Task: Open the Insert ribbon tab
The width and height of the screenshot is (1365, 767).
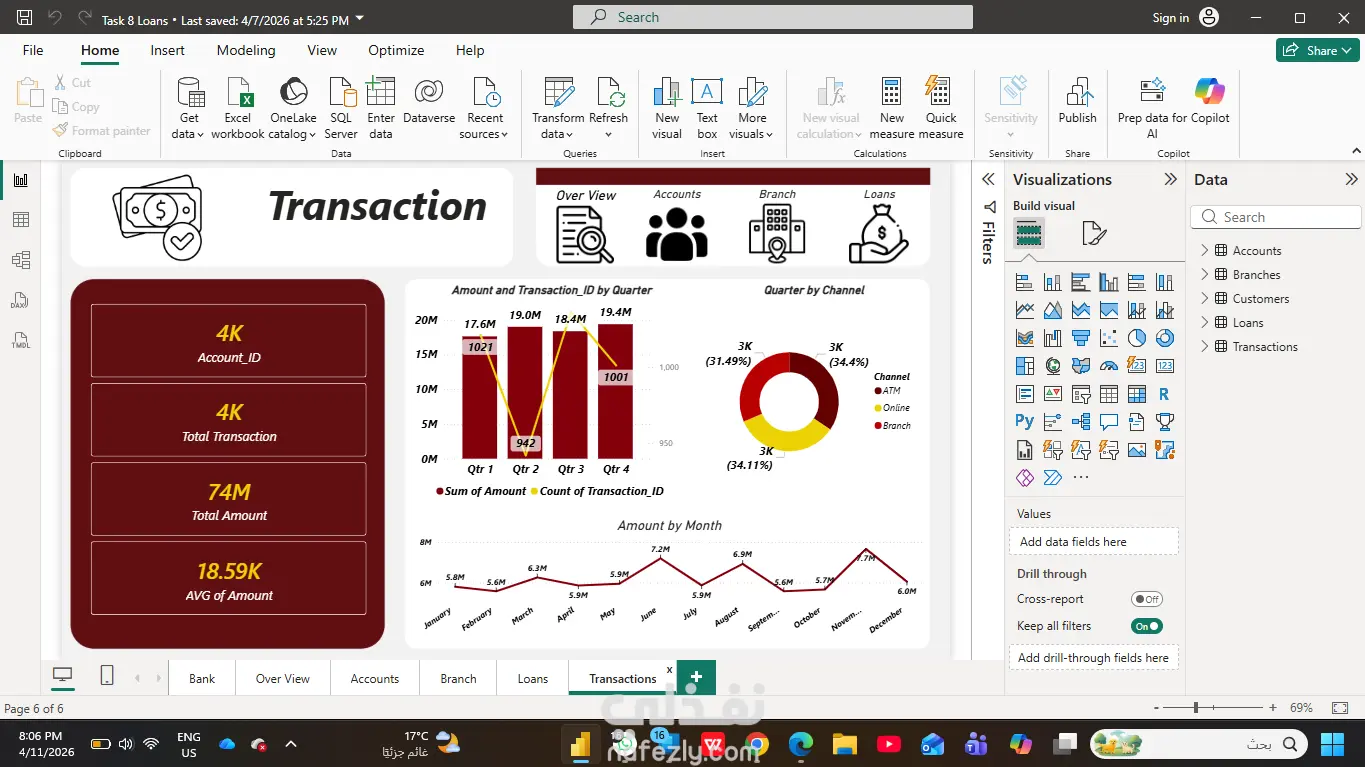Action: coord(167,50)
